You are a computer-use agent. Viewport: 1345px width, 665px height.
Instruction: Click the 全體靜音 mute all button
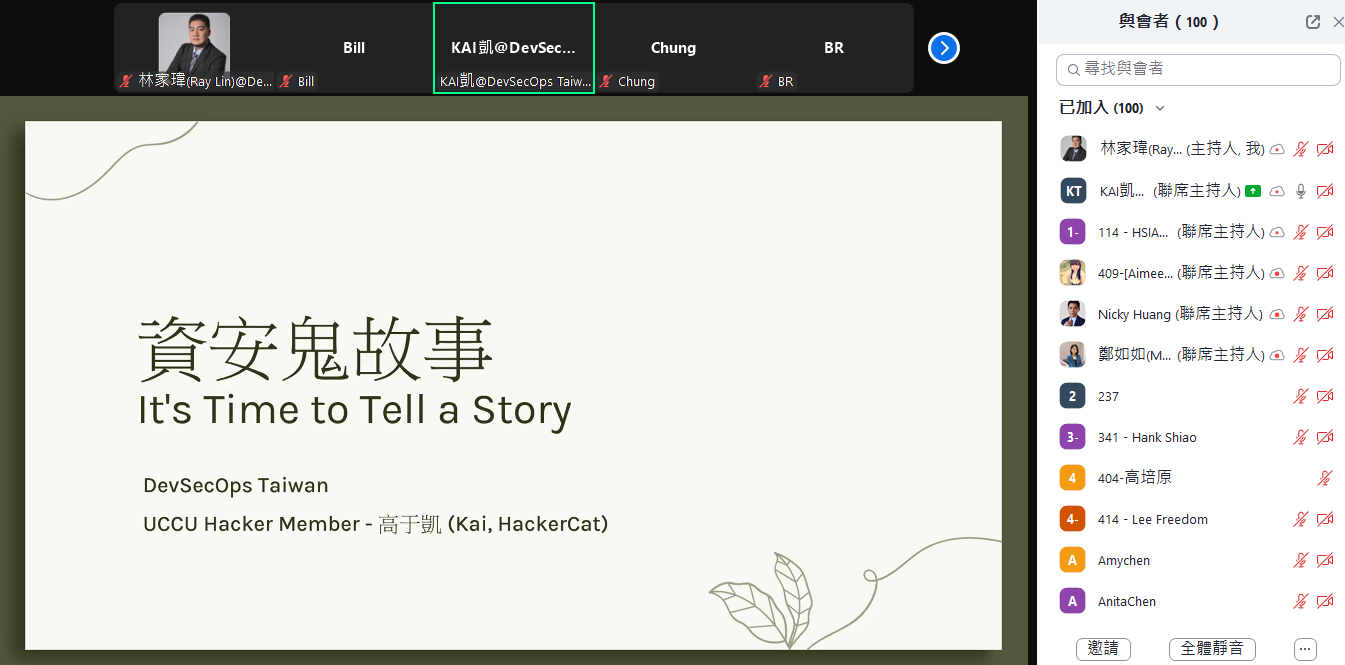coord(1212,649)
